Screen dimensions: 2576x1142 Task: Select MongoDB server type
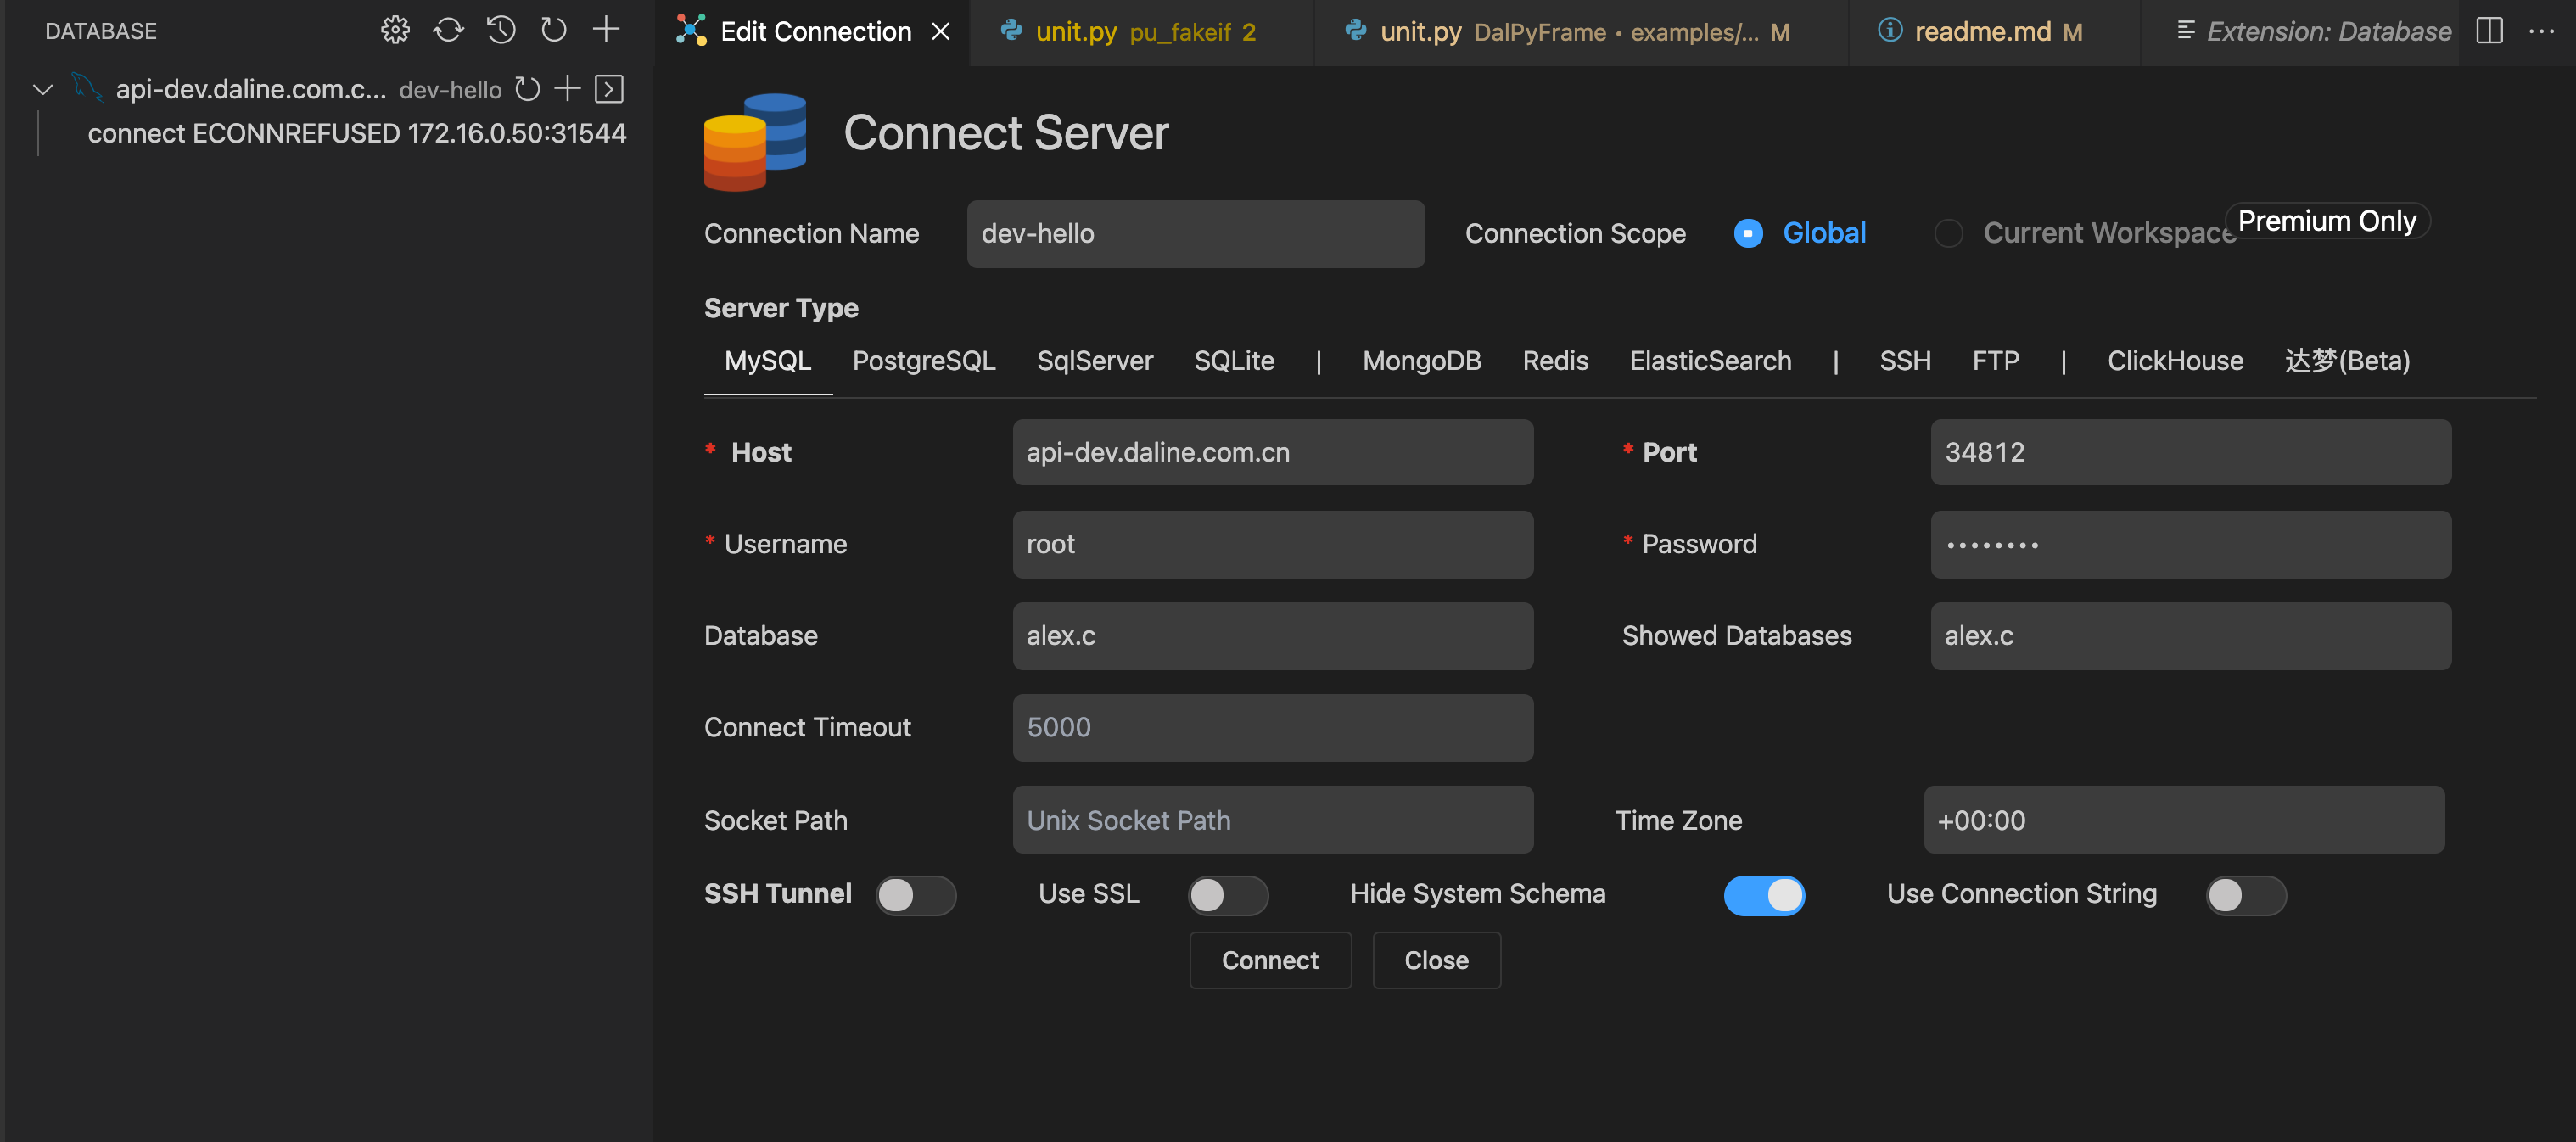click(1421, 361)
